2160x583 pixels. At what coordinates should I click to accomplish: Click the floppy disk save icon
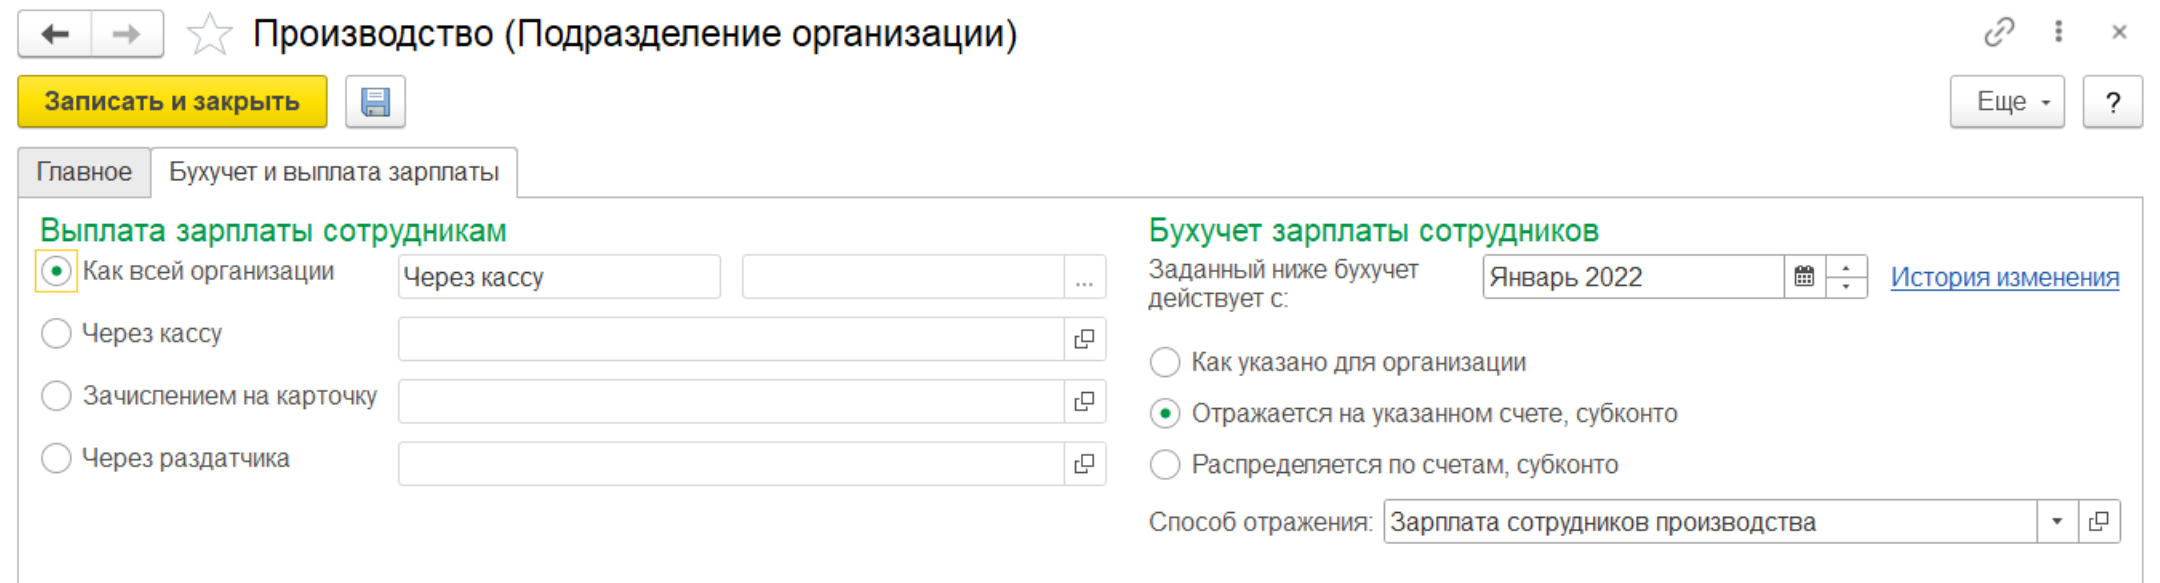click(x=375, y=102)
